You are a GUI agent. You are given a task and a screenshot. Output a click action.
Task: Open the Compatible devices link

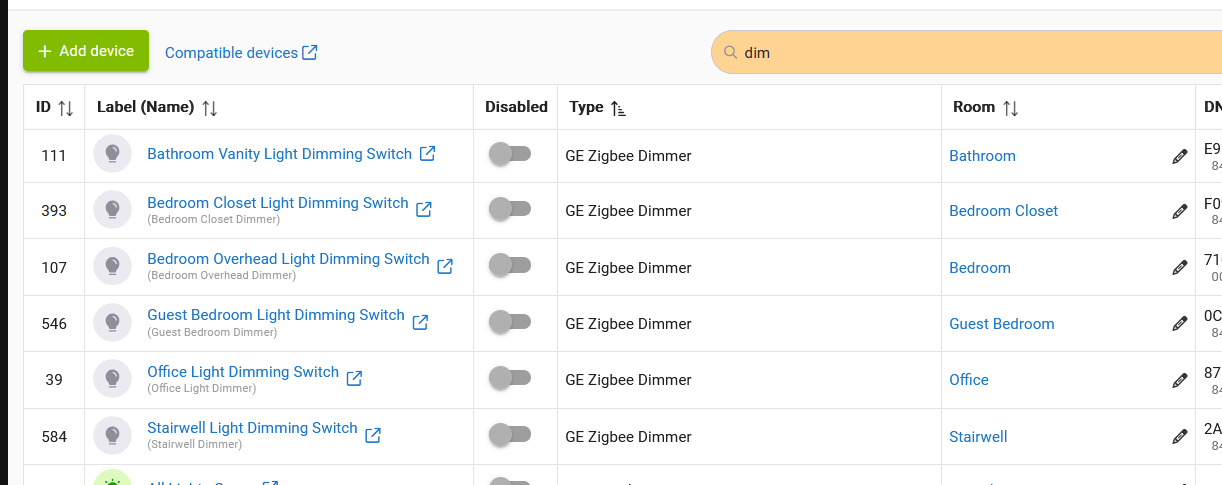(x=241, y=53)
